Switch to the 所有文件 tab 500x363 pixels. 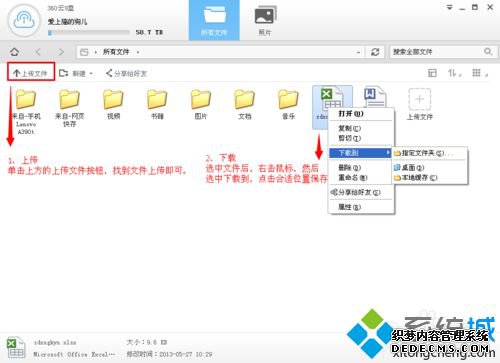[x=214, y=20]
